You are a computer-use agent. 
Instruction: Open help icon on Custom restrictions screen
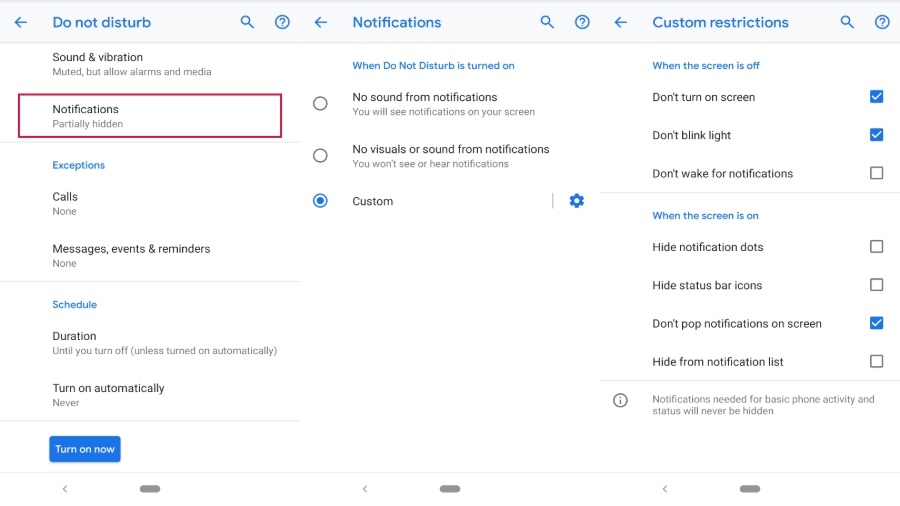click(882, 22)
